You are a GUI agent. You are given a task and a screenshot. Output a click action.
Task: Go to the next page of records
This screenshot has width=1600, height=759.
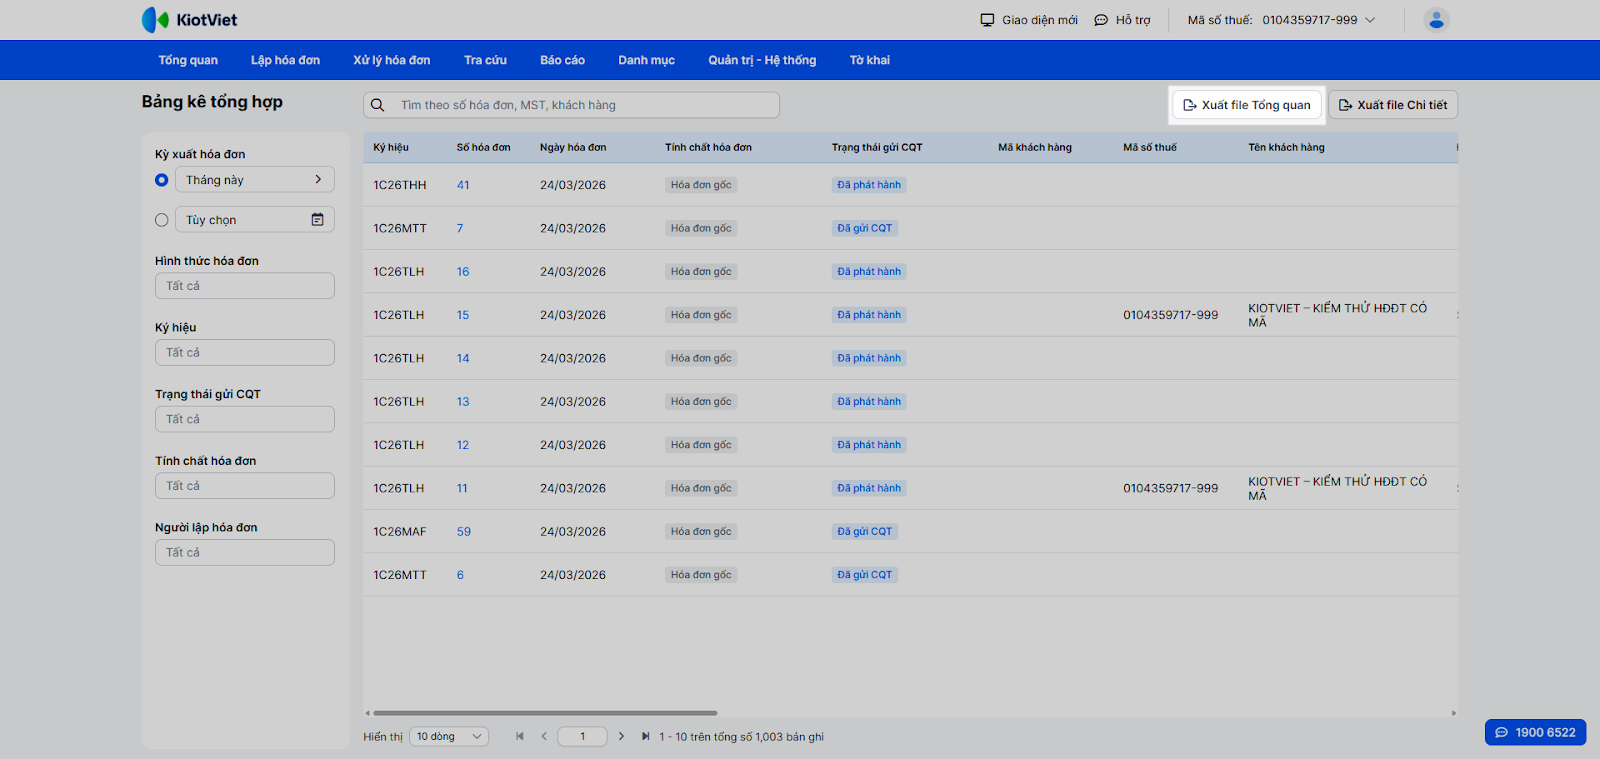coord(621,737)
